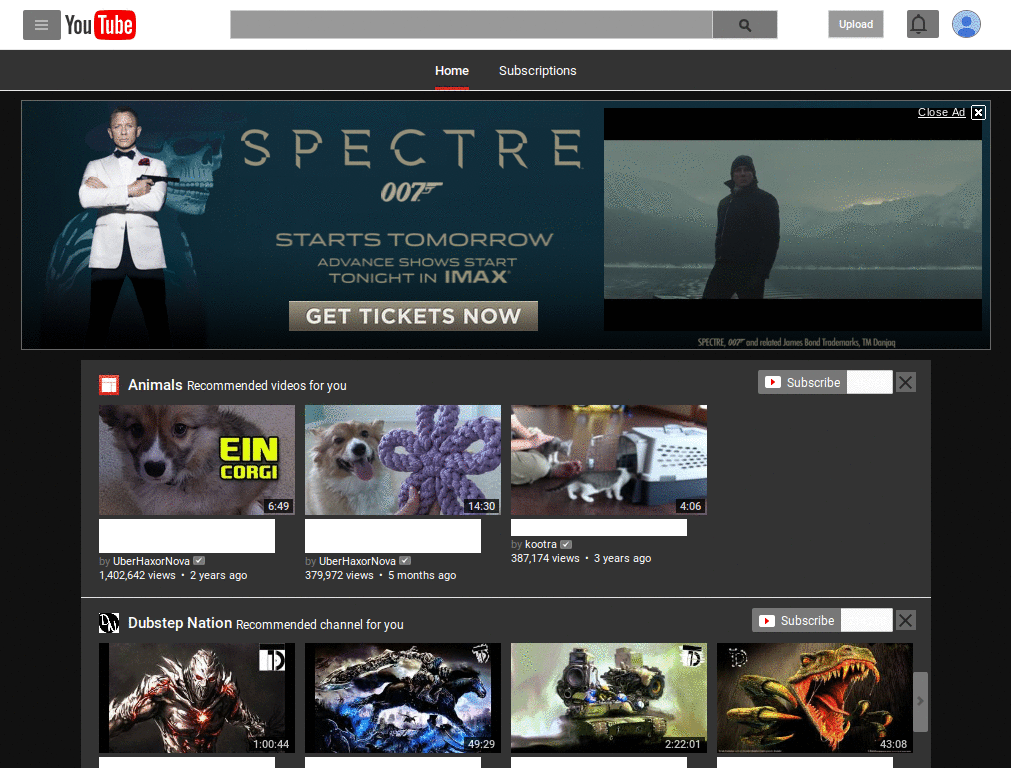The height and width of the screenshot is (768, 1024).
Task: Click the "2 years ago" text
Action: coord(218,575)
